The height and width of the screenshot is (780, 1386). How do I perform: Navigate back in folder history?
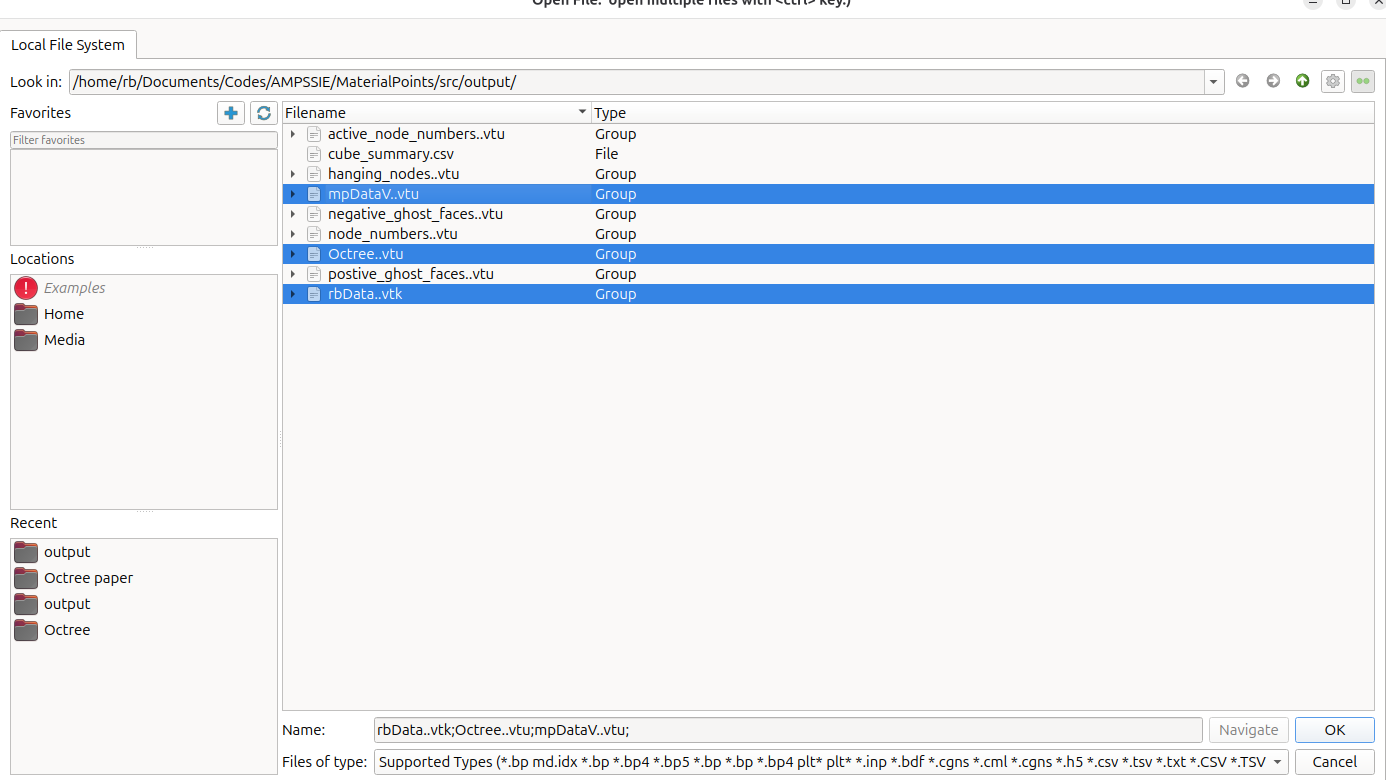(1243, 81)
